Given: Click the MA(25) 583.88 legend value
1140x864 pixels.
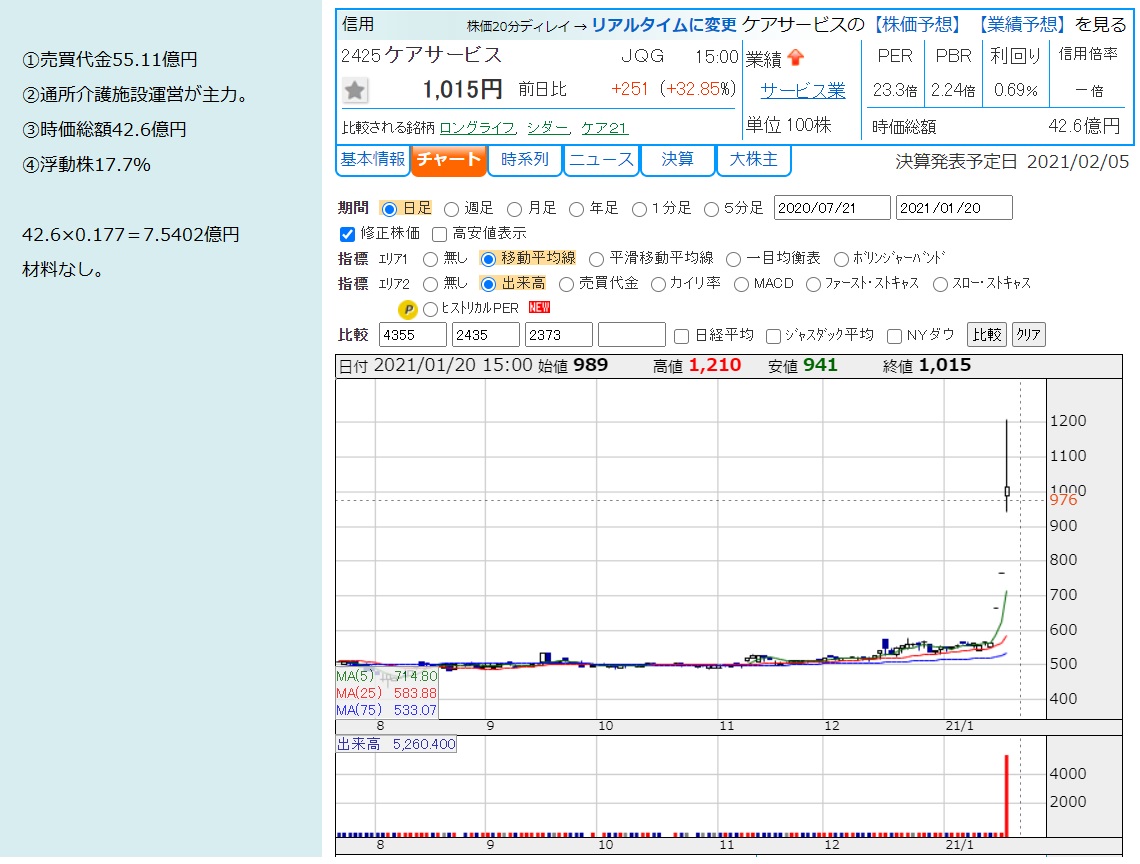Looking at the screenshot, I should coord(416,693).
